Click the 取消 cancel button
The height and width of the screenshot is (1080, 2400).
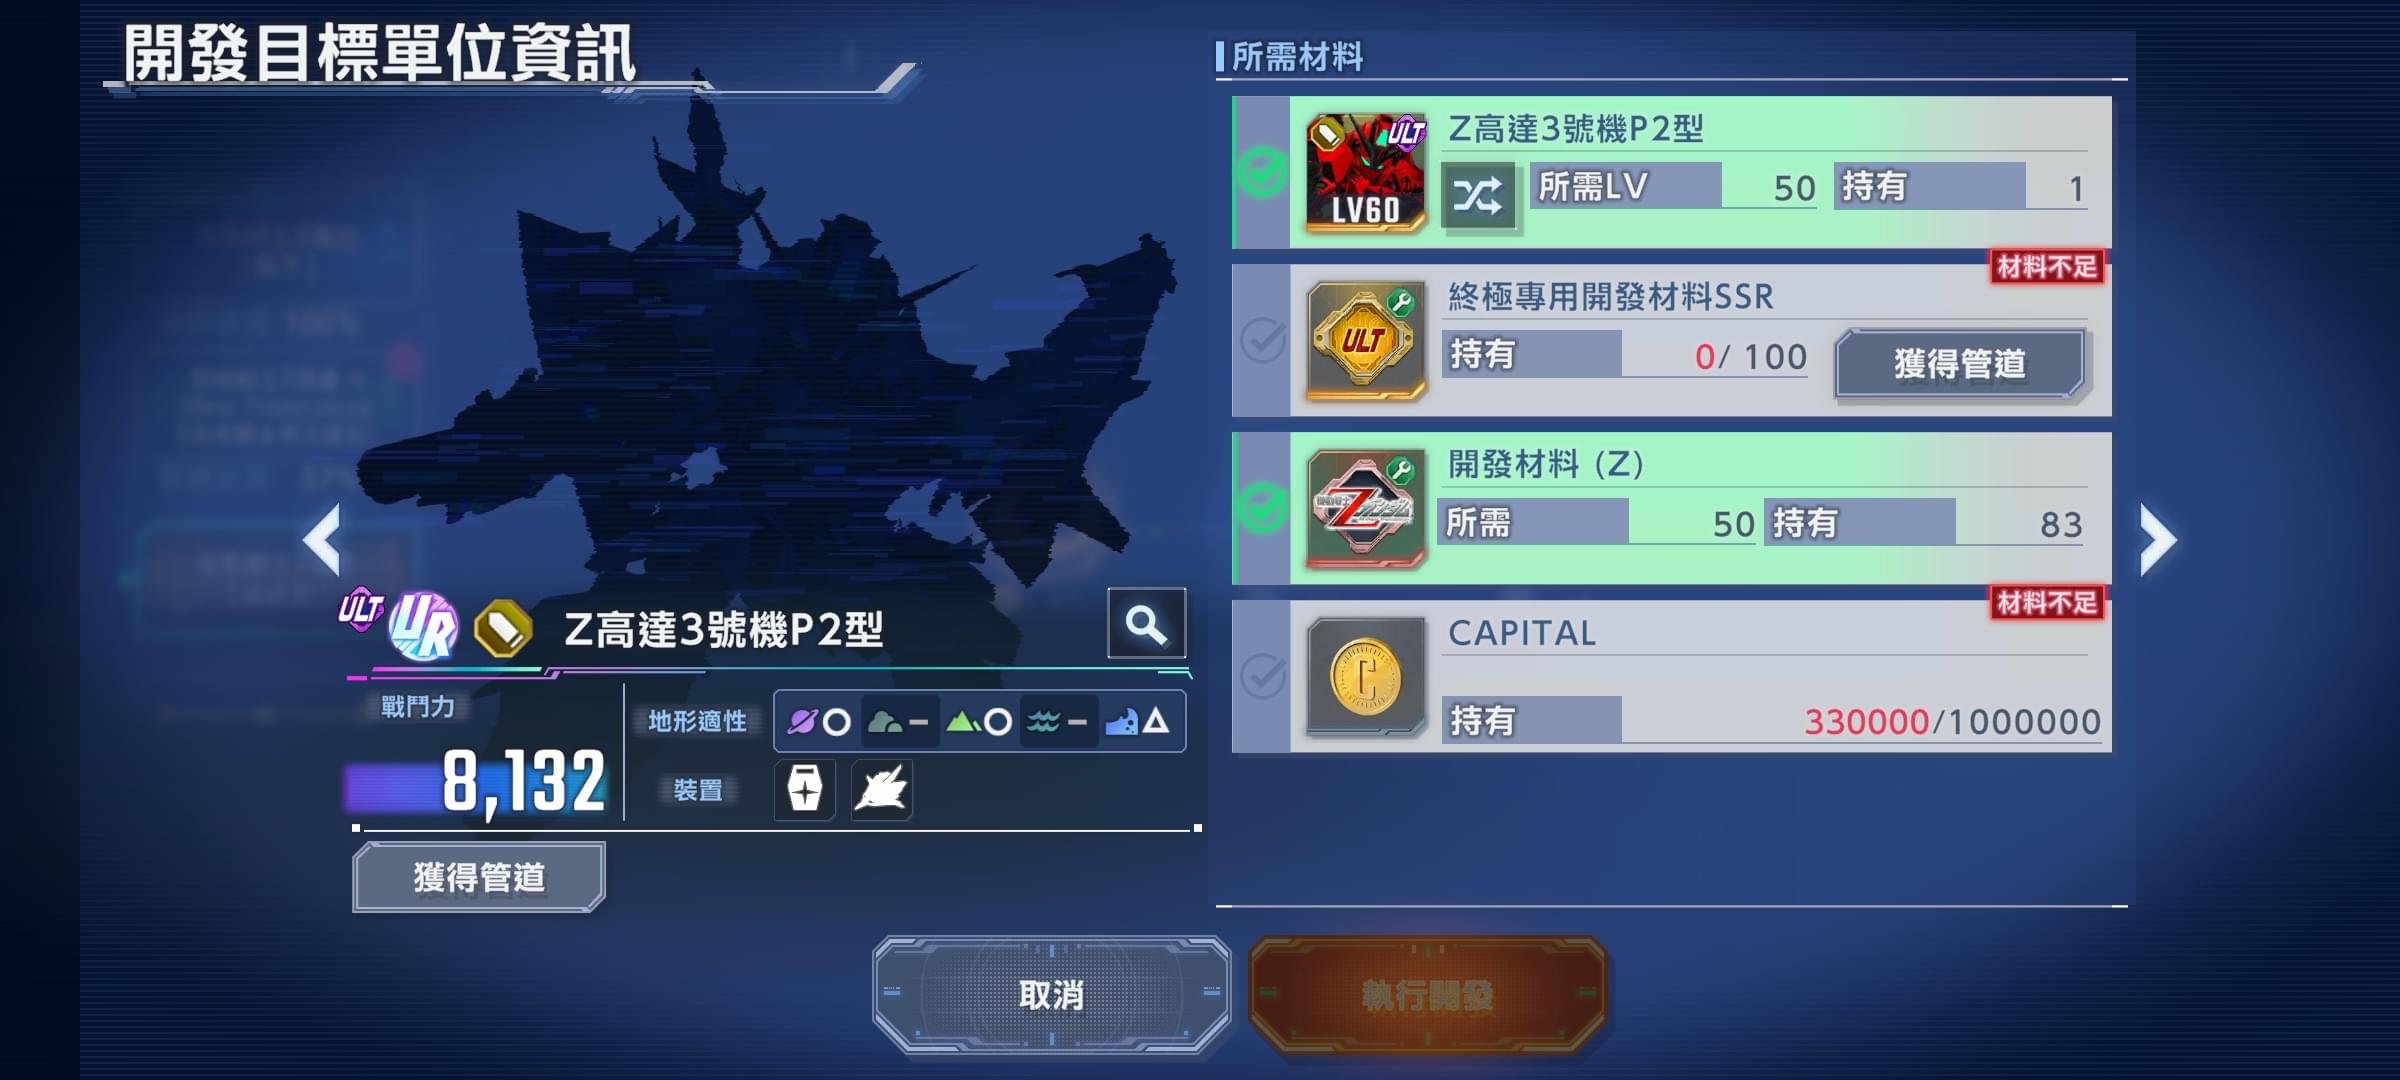click(1051, 994)
